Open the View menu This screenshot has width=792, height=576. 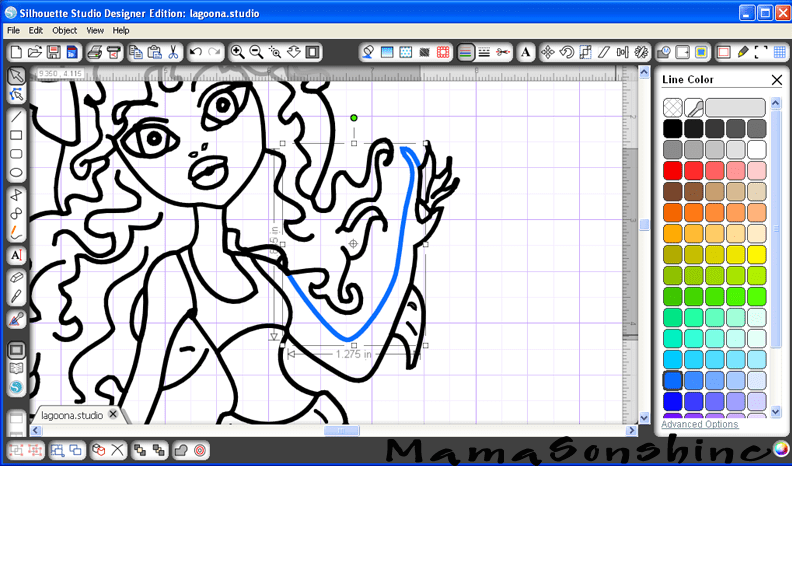tap(95, 30)
